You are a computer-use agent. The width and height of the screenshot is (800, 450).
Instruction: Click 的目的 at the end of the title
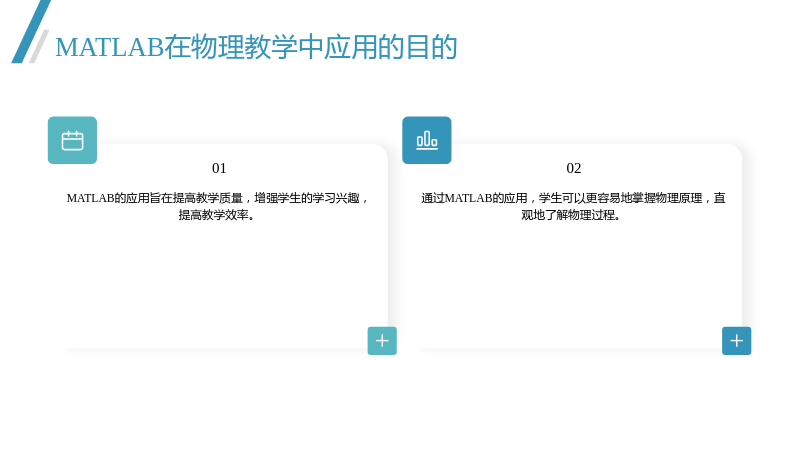[x=417, y=47]
